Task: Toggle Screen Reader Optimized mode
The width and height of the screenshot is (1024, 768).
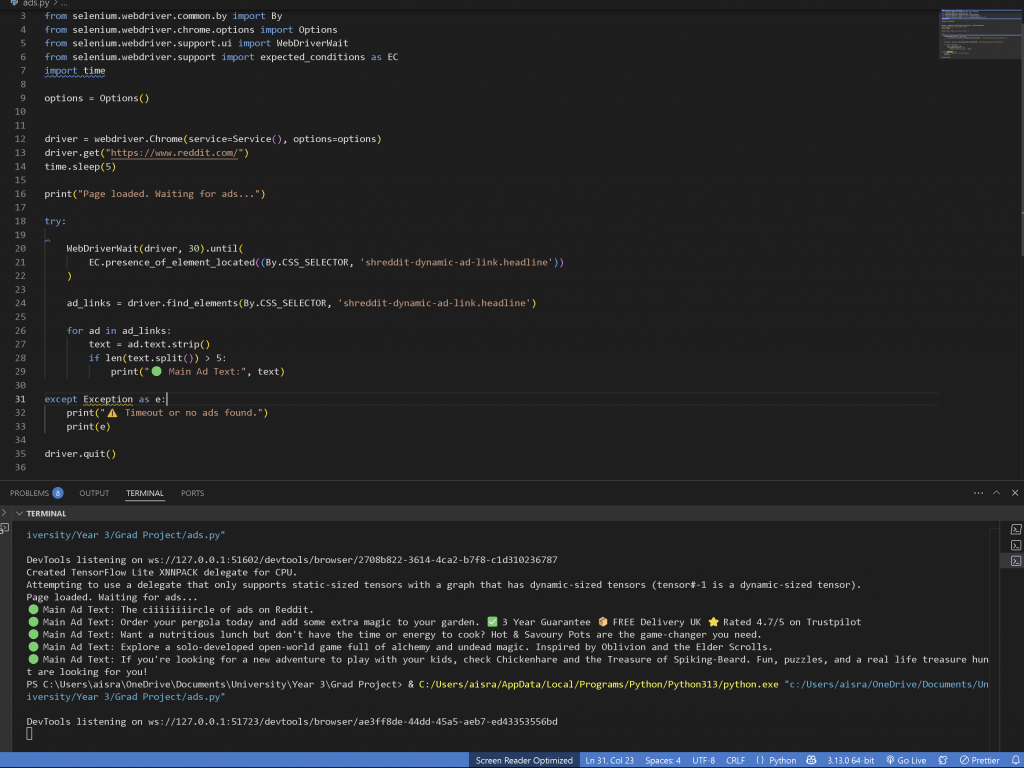Action: click(524, 760)
